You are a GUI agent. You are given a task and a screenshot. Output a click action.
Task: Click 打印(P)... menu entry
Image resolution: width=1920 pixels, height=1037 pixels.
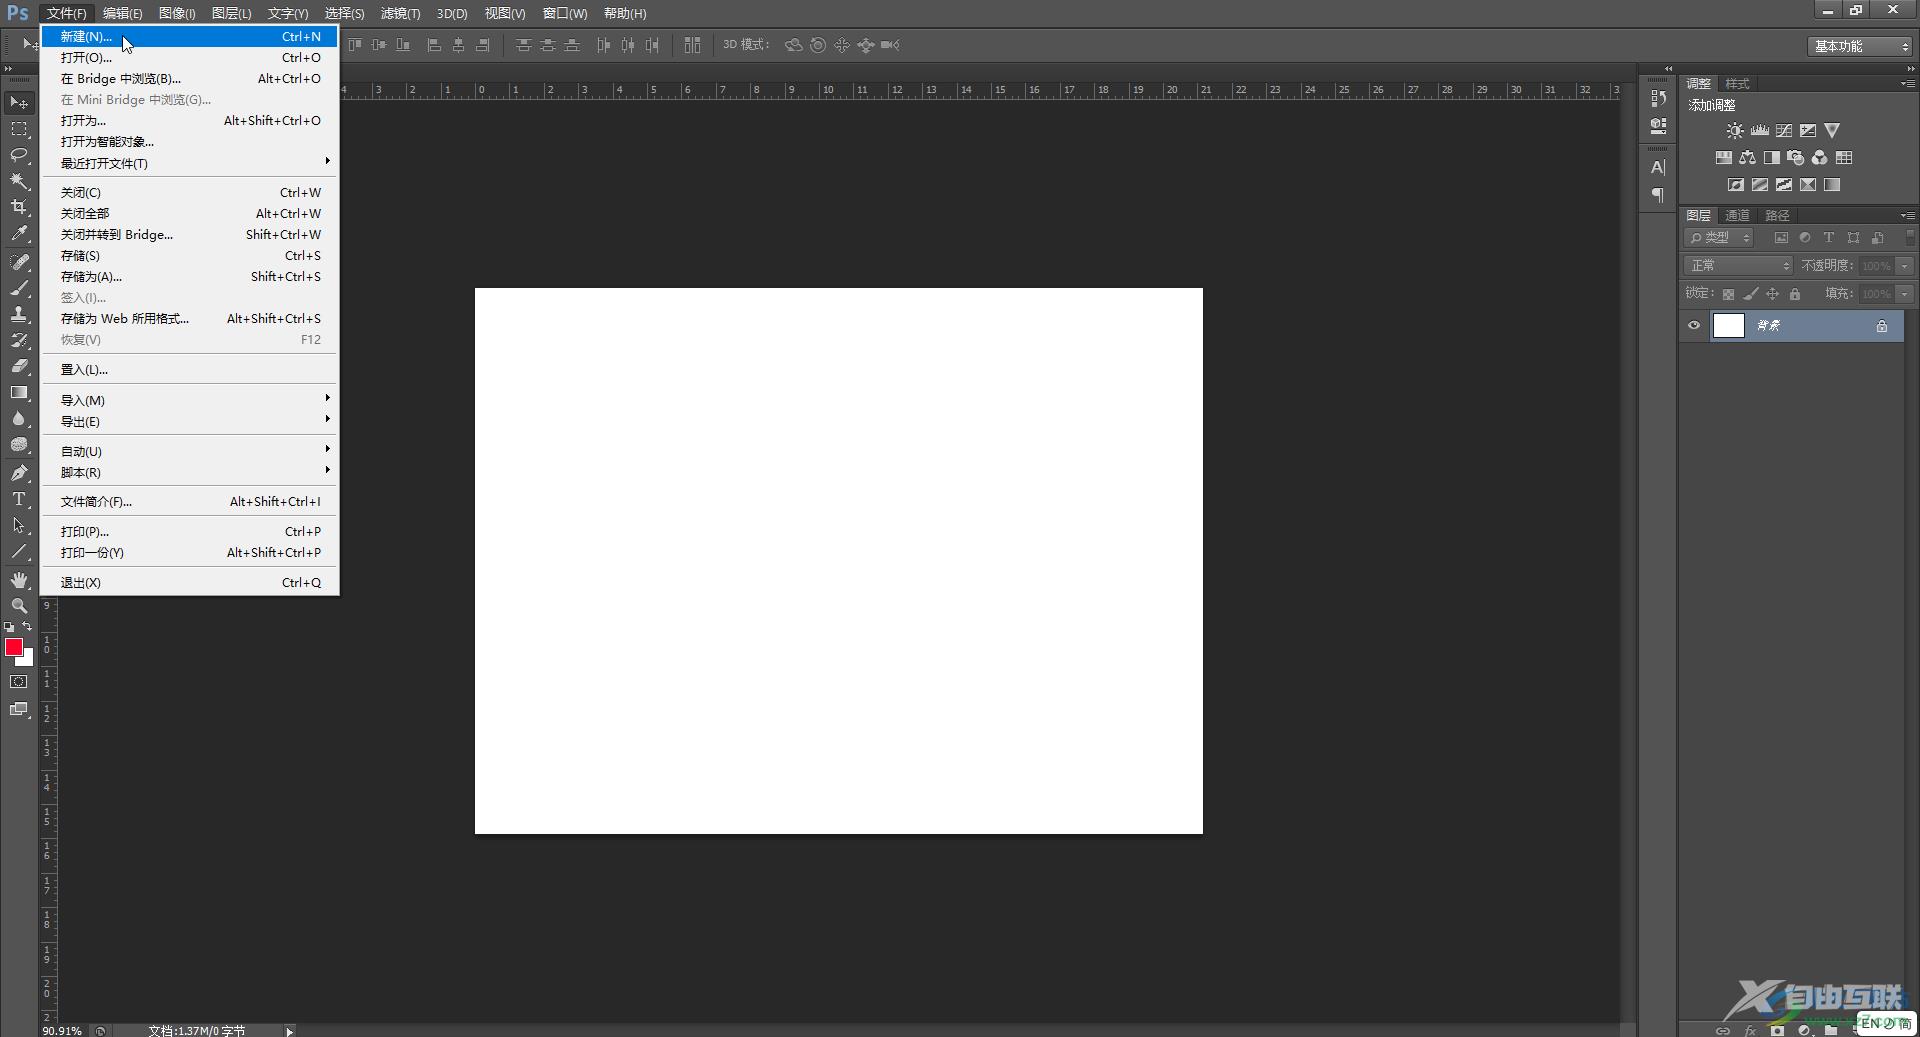[190, 531]
